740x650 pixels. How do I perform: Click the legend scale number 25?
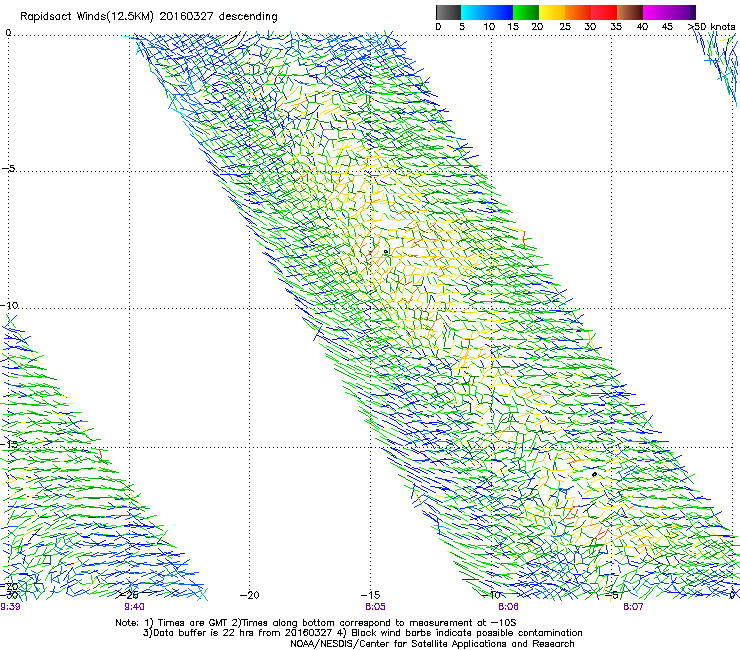click(565, 27)
